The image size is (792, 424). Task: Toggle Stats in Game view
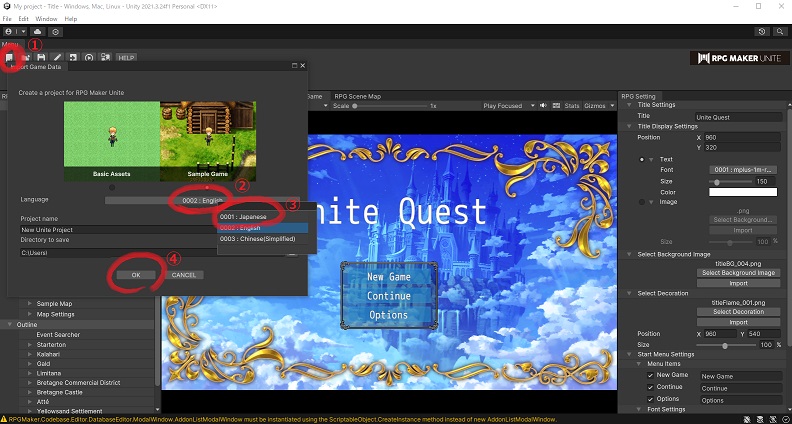tap(572, 106)
